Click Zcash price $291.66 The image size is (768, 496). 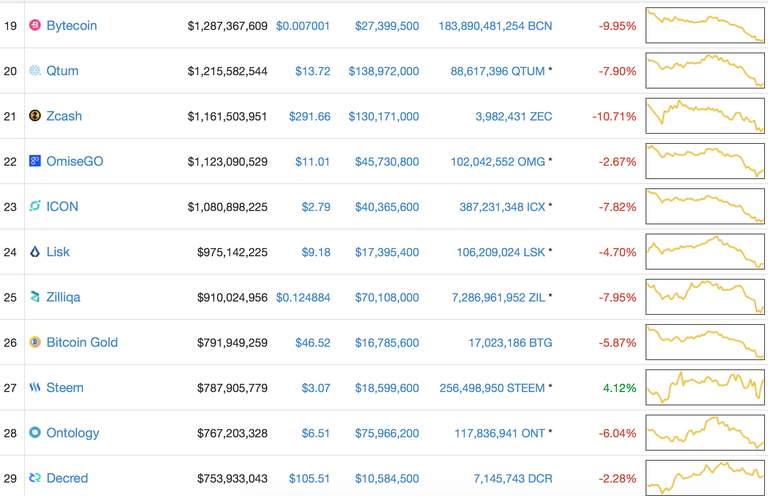click(x=310, y=117)
